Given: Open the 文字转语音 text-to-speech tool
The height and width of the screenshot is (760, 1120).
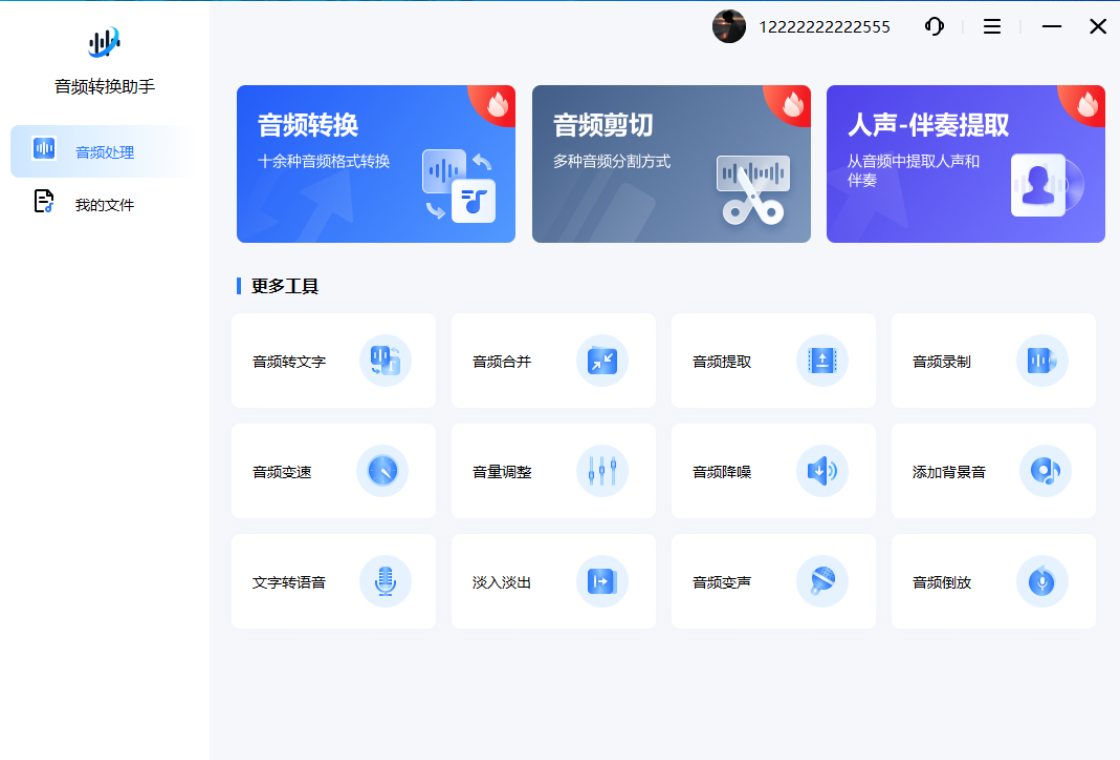Looking at the screenshot, I should point(333,581).
